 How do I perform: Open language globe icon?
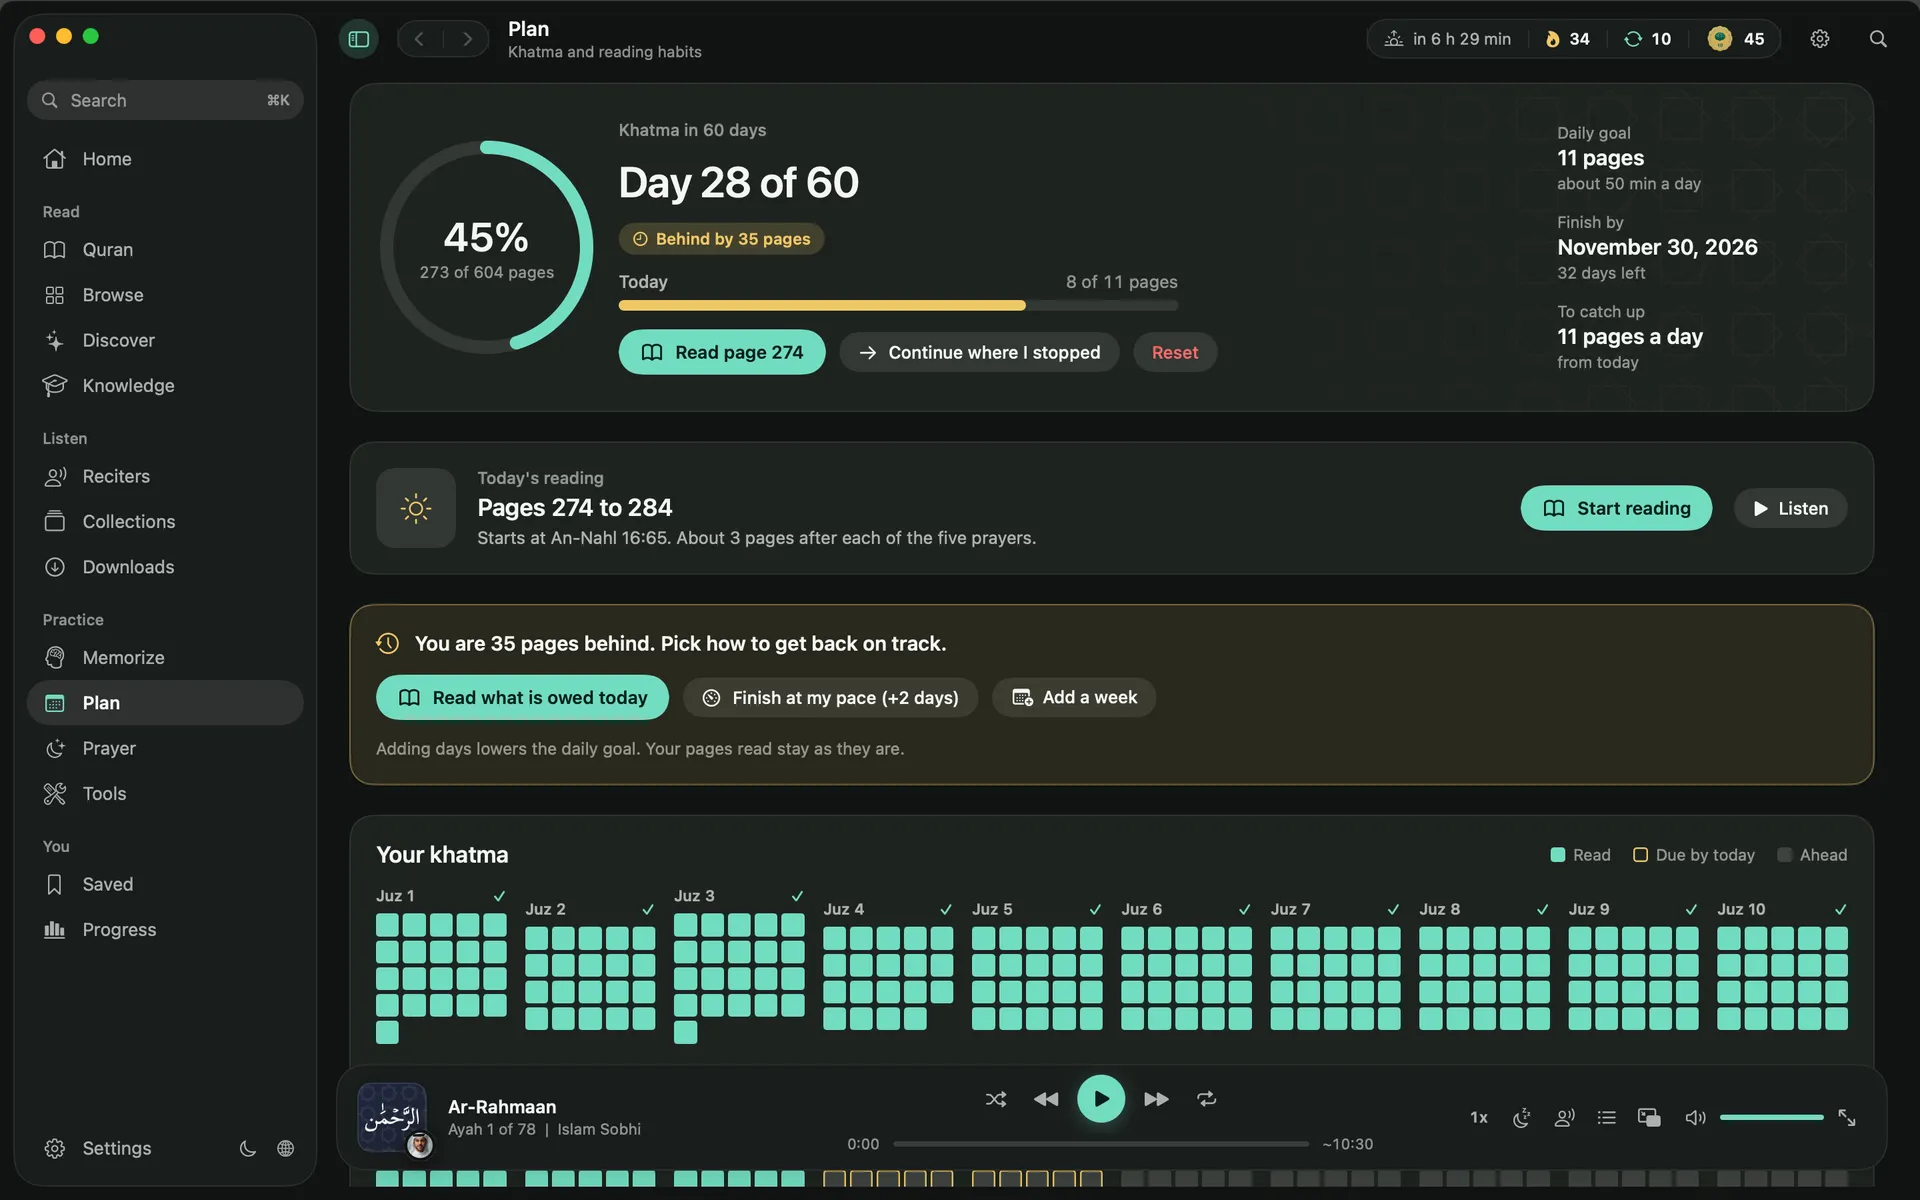click(x=286, y=1149)
